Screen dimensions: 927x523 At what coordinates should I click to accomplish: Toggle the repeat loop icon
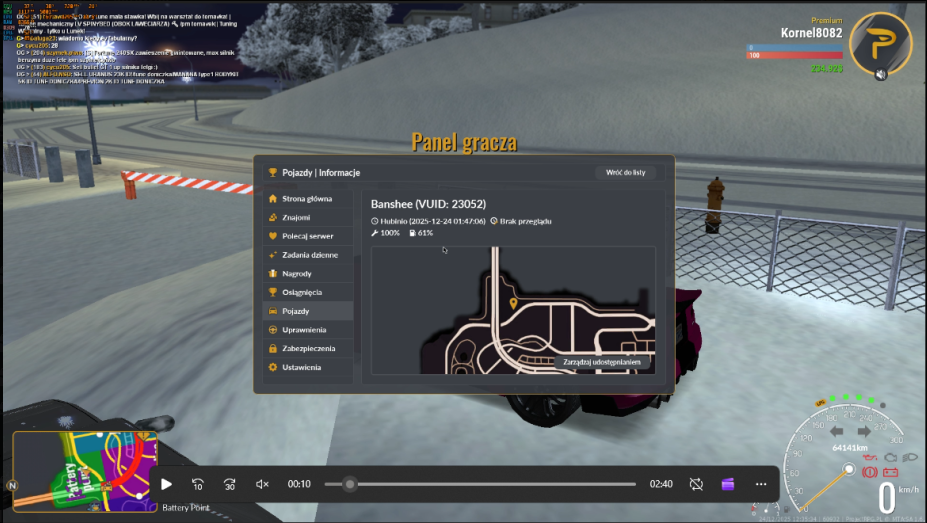coord(696,485)
